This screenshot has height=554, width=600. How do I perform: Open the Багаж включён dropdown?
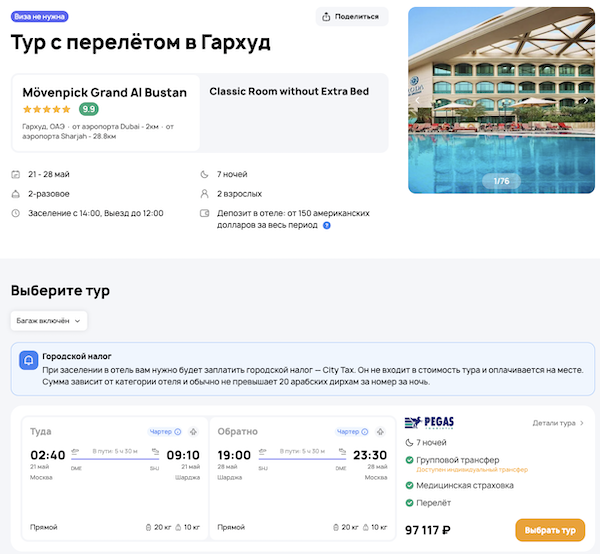pyautogui.click(x=49, y=321)
